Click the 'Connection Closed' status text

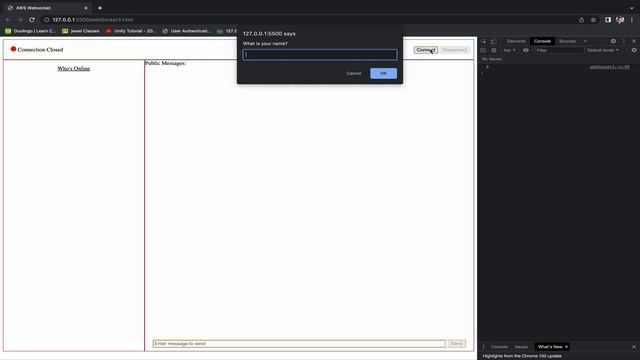click(x=40, y=50)
